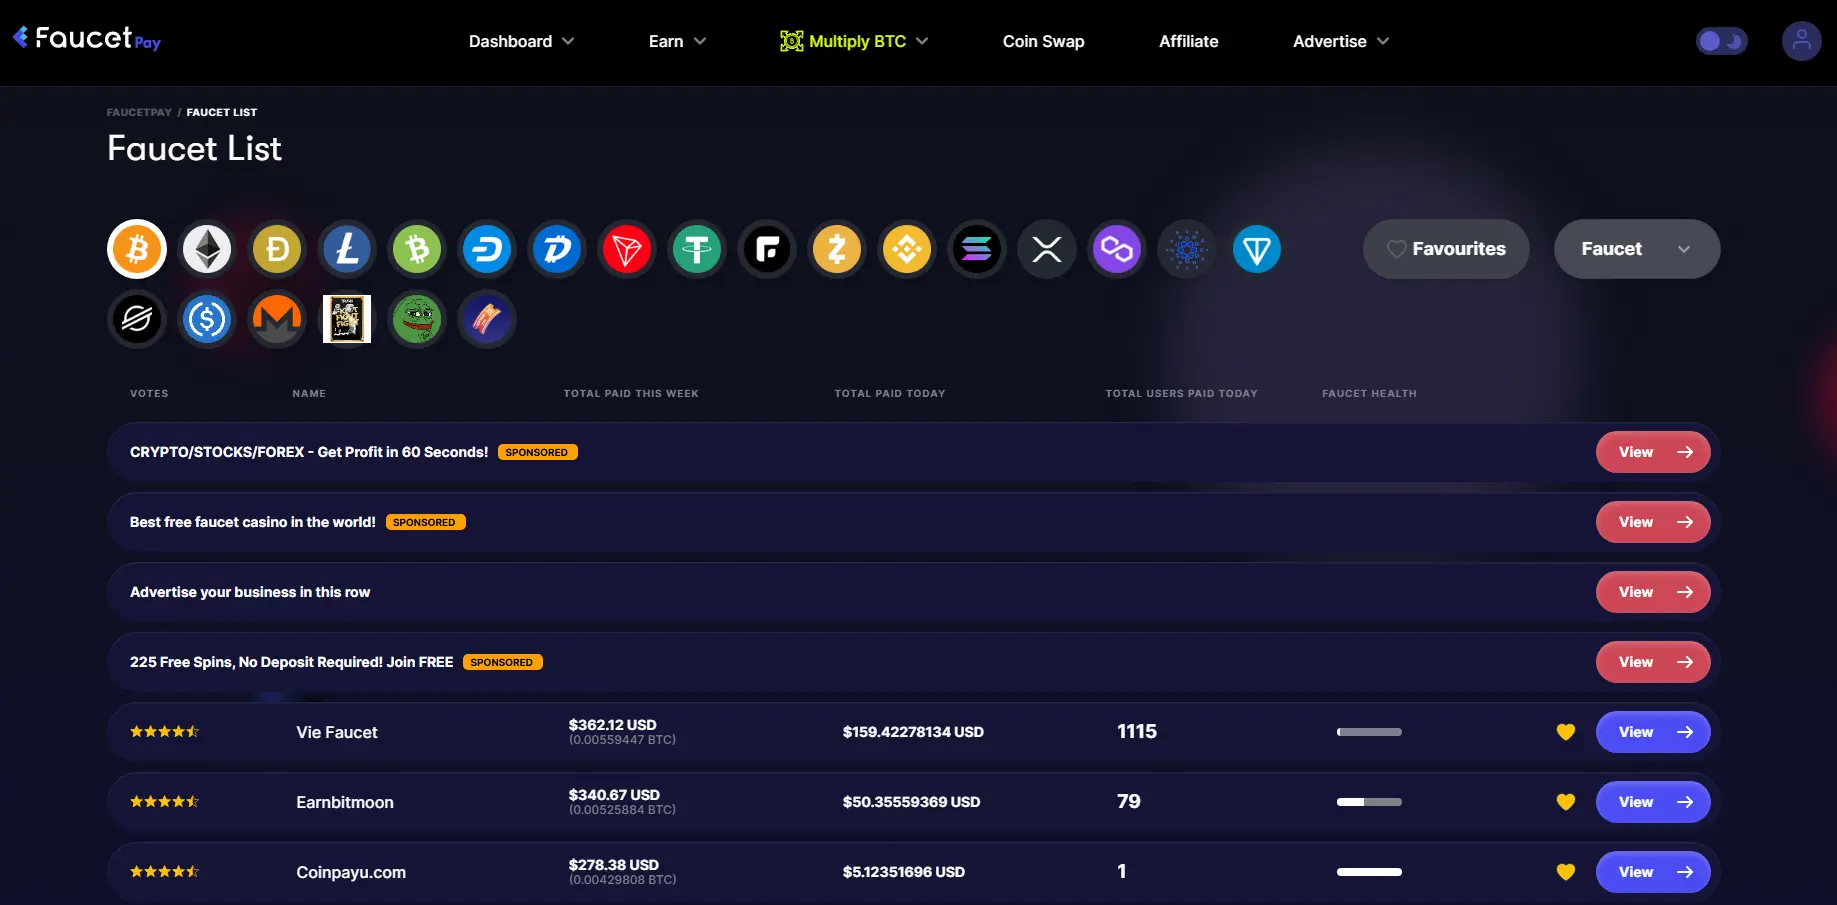Select the Dash coin icon
Viewport: 1837px width, 905px height.
tap(487, 249)
